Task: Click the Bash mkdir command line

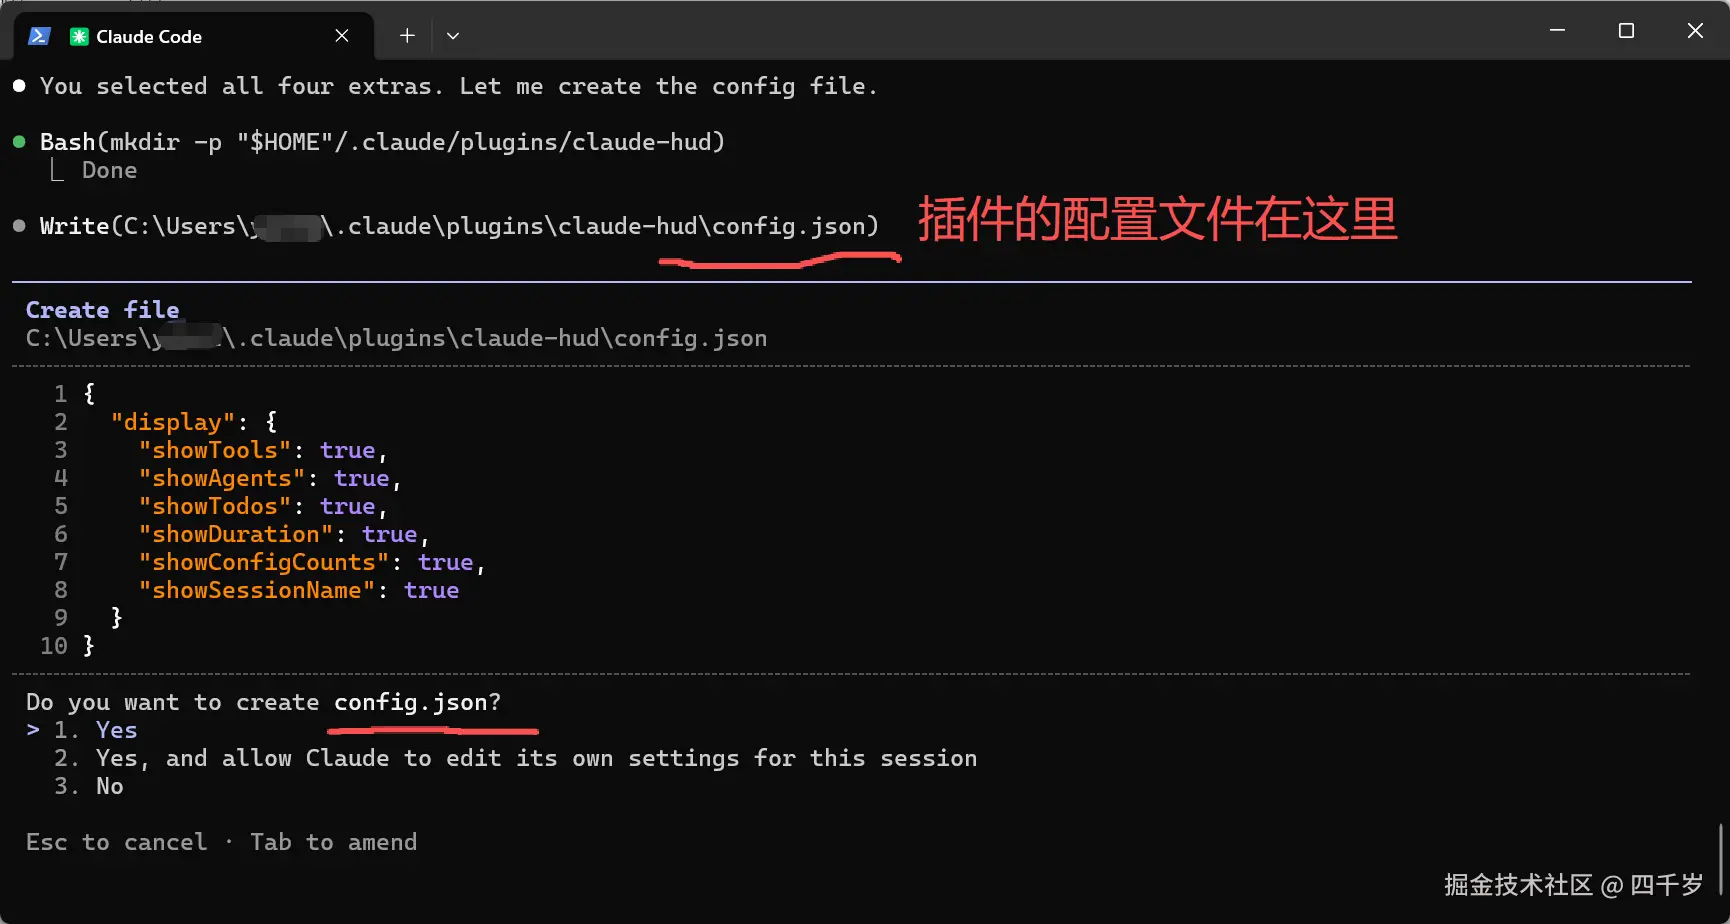Action: coord(382,142)
